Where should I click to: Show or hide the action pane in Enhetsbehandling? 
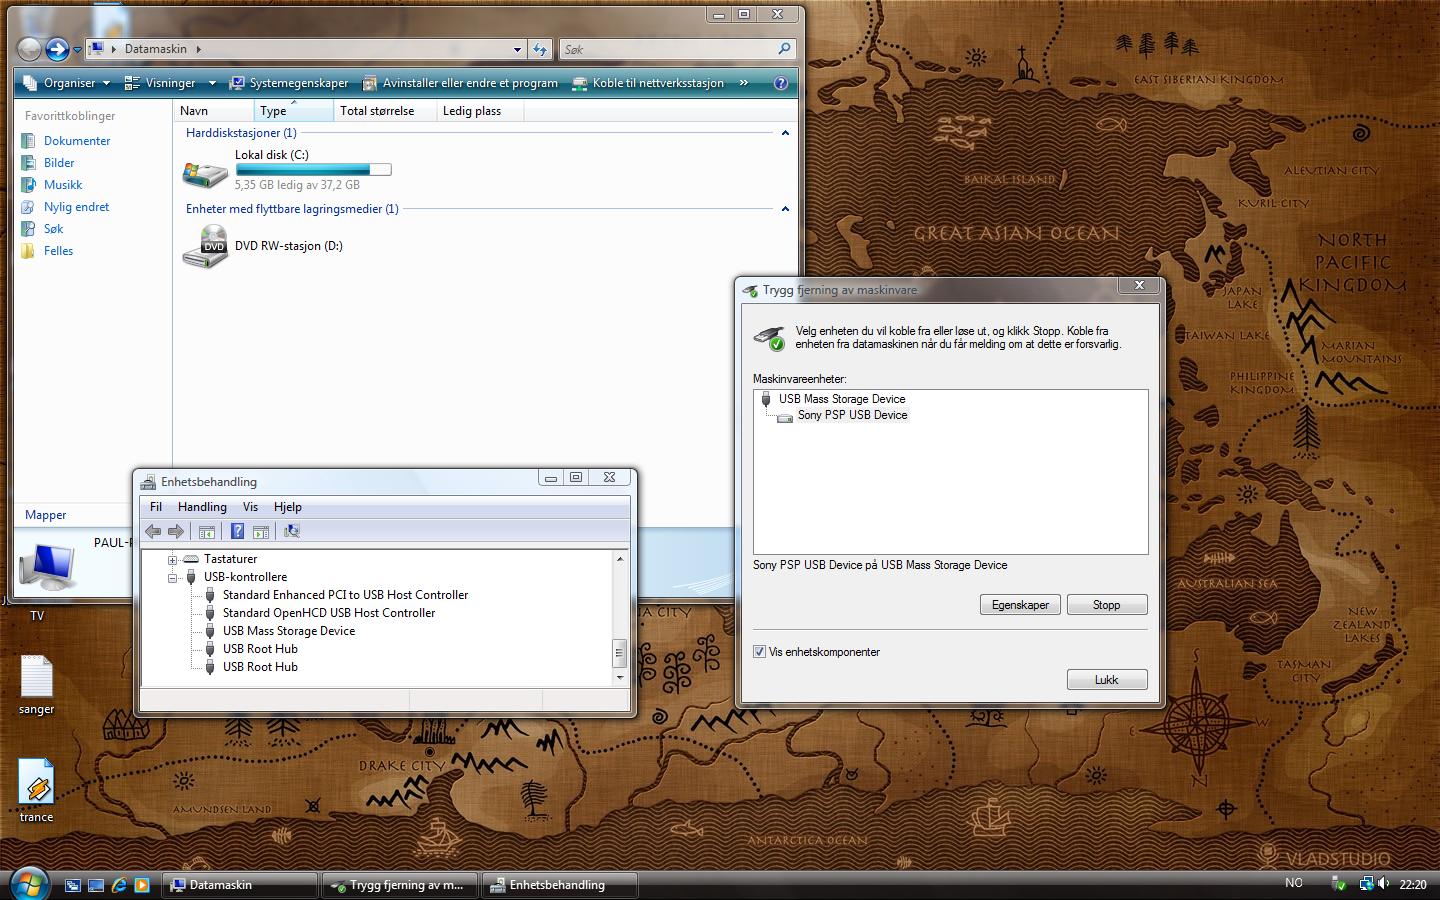[x=261, y=531]
